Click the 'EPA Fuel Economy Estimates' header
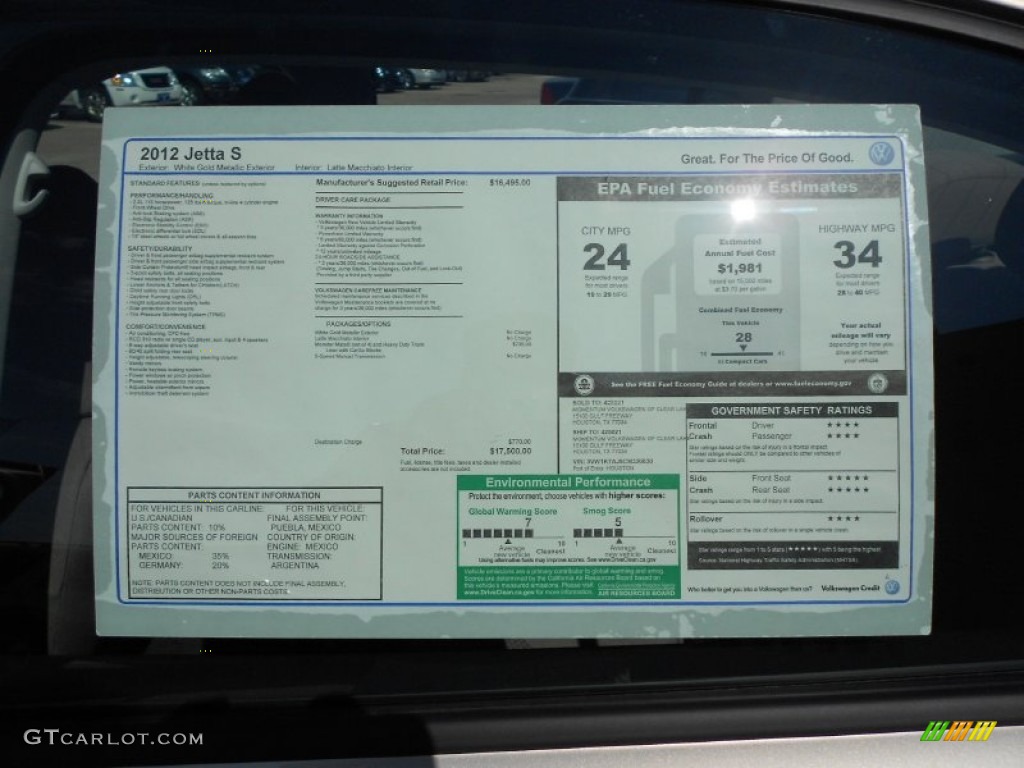Image resolution: width=1024 pixels, height=768 pixels. [727, 187]
